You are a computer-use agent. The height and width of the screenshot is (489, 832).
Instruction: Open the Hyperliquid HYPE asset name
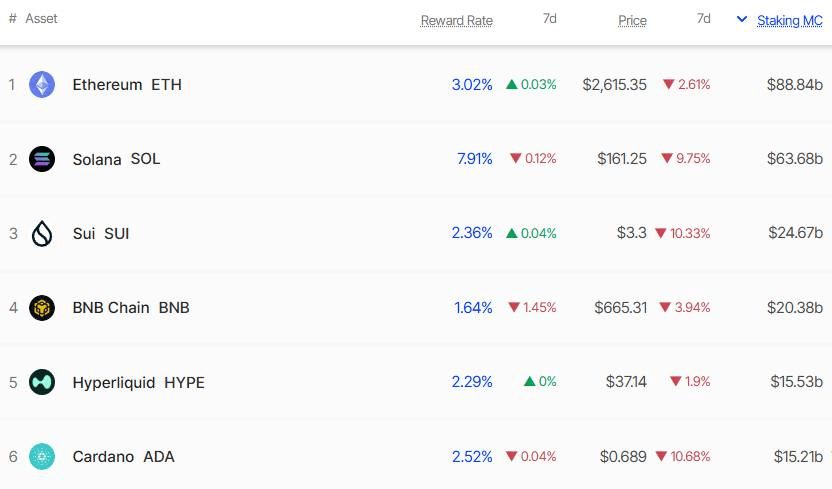click(138, 382)
